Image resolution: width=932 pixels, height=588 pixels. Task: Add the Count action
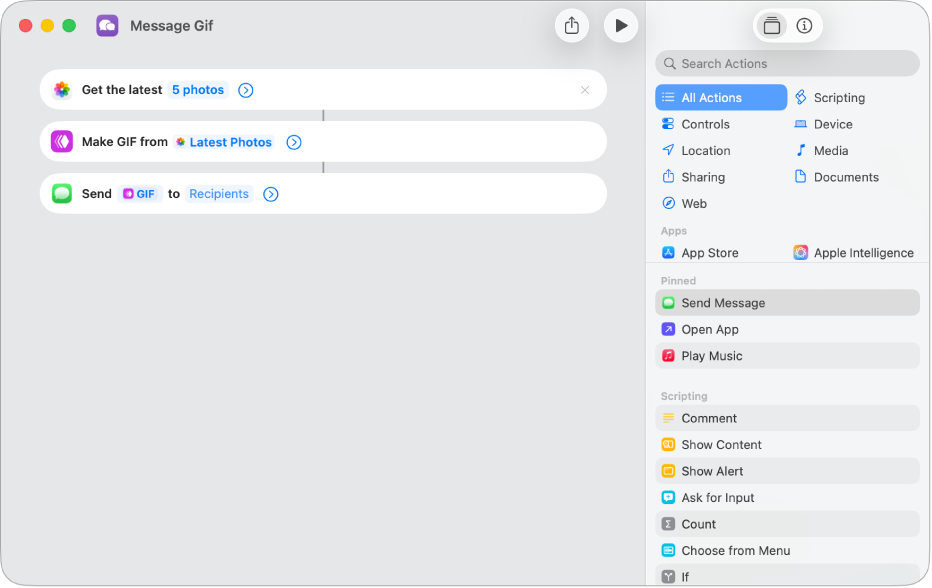coord(787,524)
